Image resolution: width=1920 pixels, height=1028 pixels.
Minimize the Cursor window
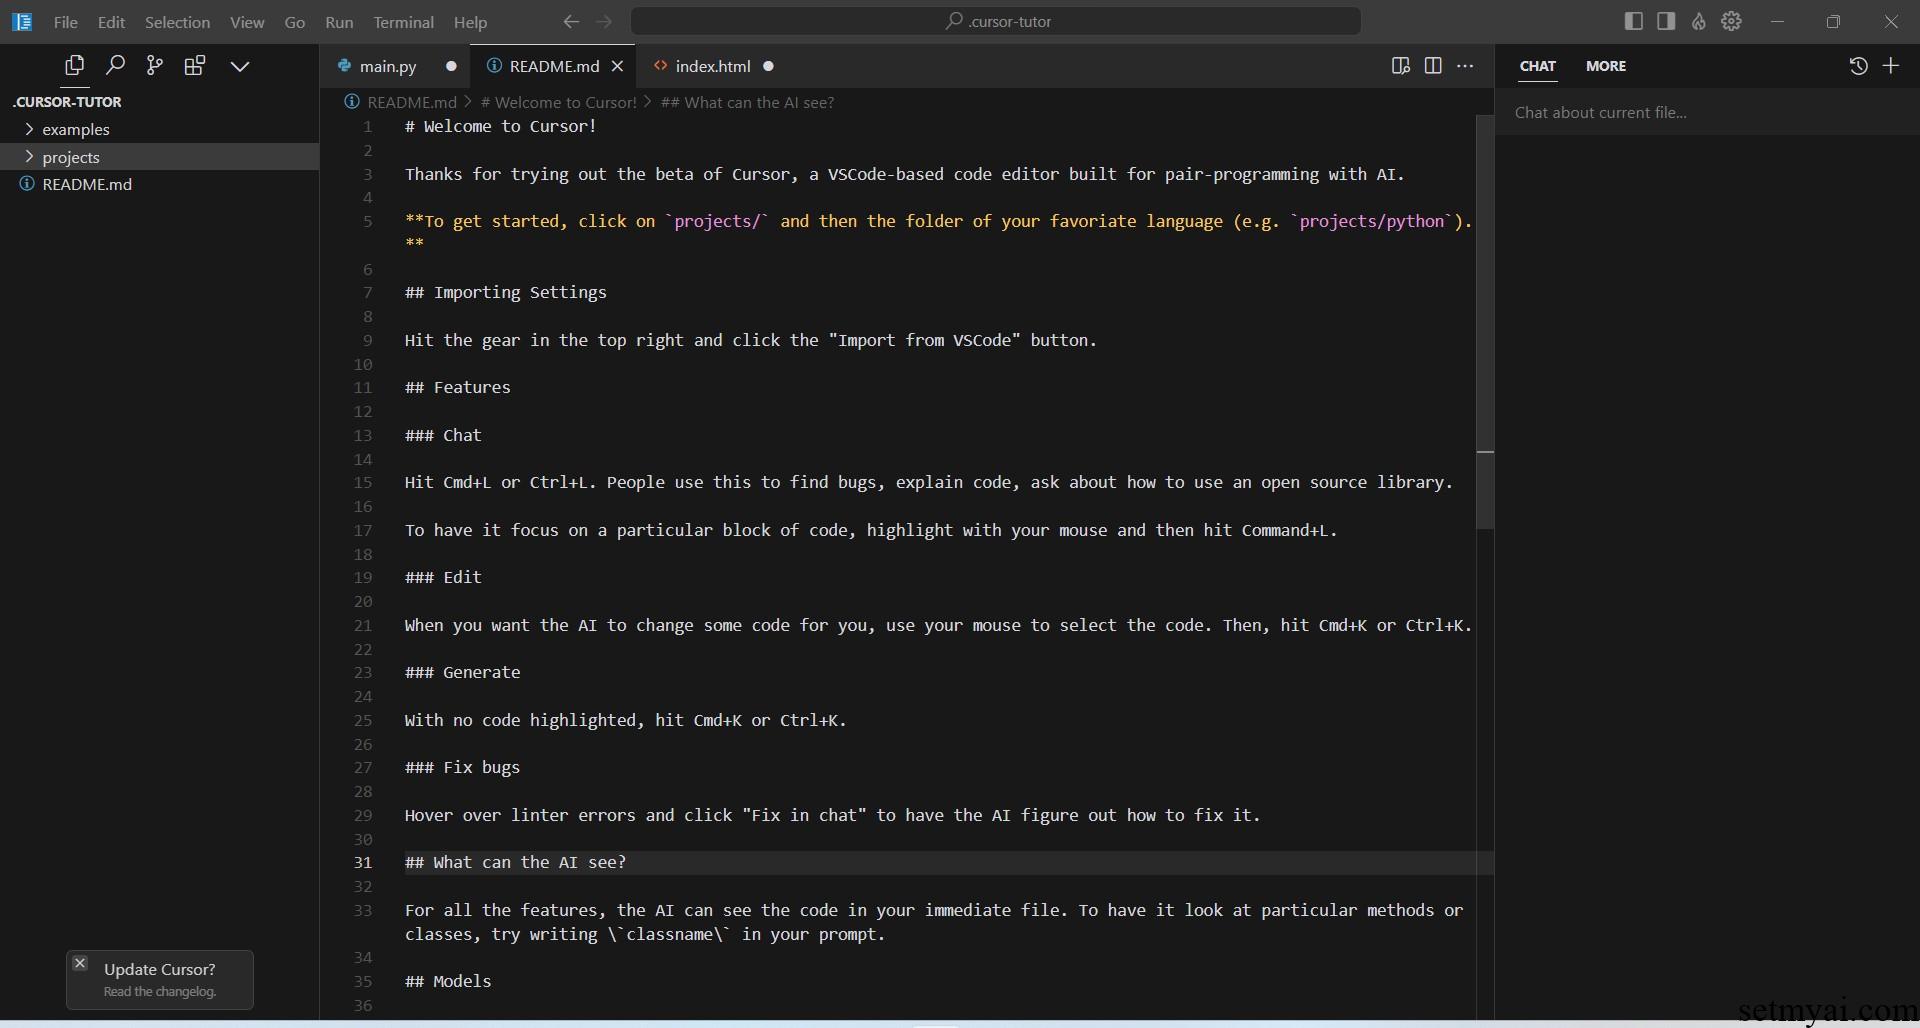click(1777, 21)
